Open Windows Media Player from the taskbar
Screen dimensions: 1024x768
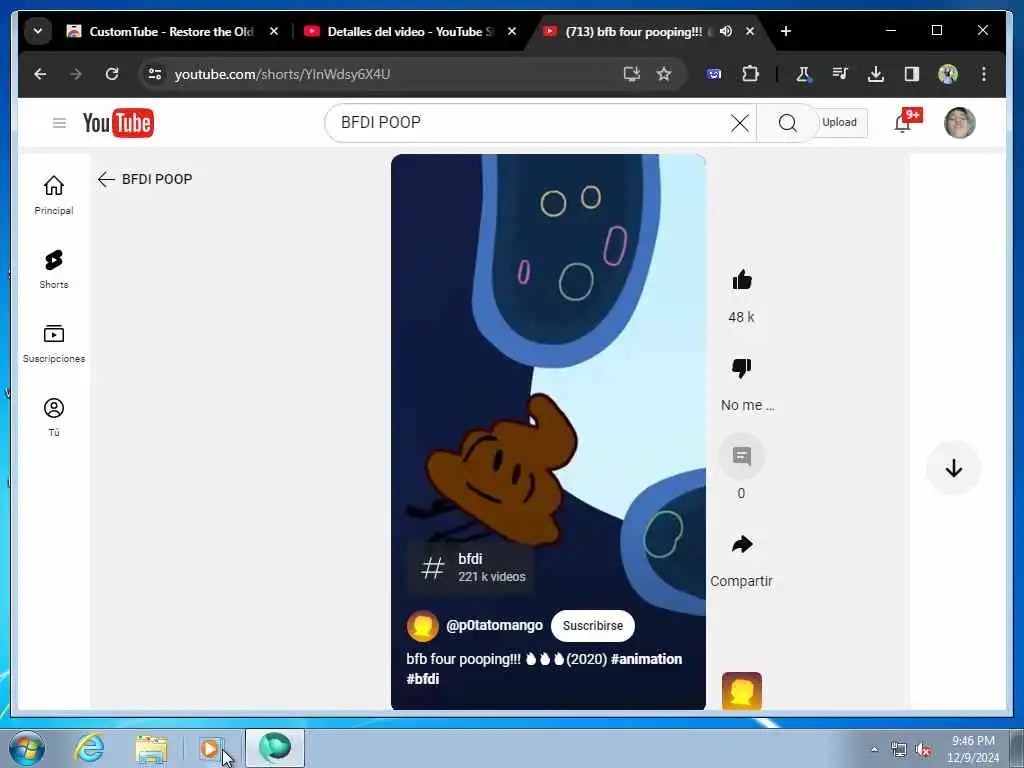[210, 748]
